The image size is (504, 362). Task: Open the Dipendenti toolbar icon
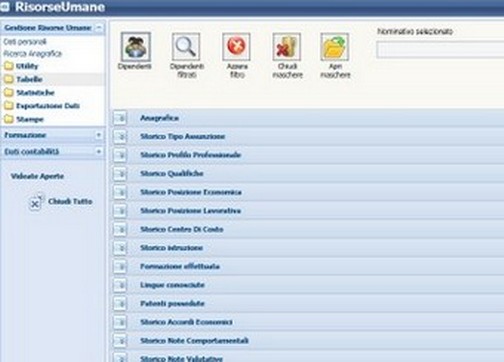136,47
